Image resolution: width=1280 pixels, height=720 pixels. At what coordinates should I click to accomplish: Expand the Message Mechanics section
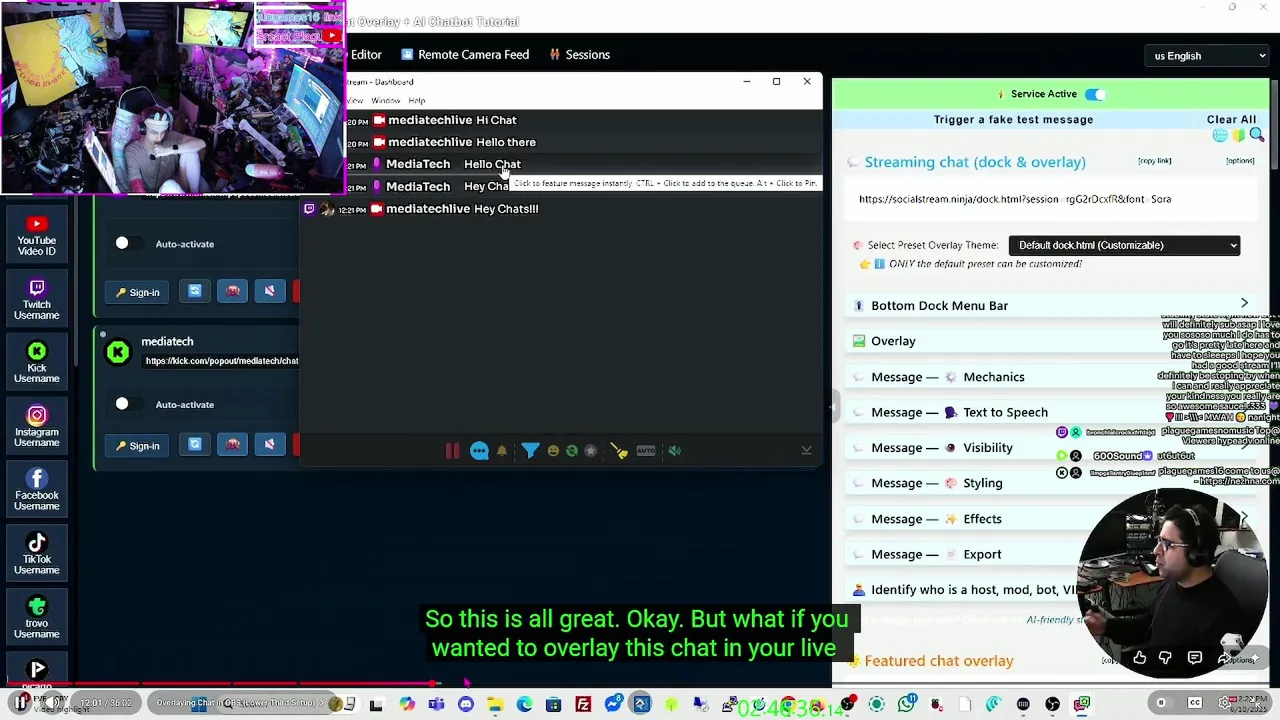point(1050,377)
